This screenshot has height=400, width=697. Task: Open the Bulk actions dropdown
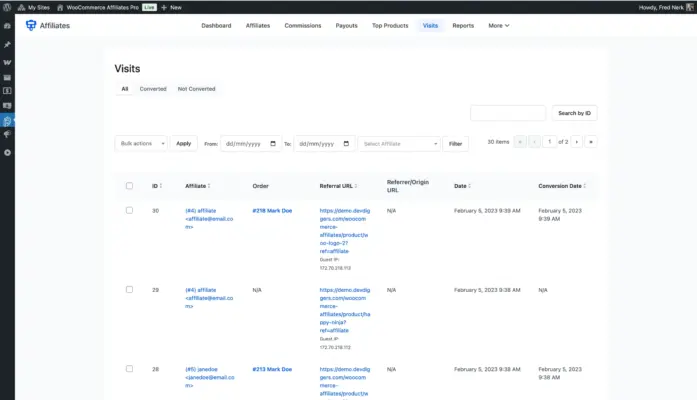tap(141, 144)
